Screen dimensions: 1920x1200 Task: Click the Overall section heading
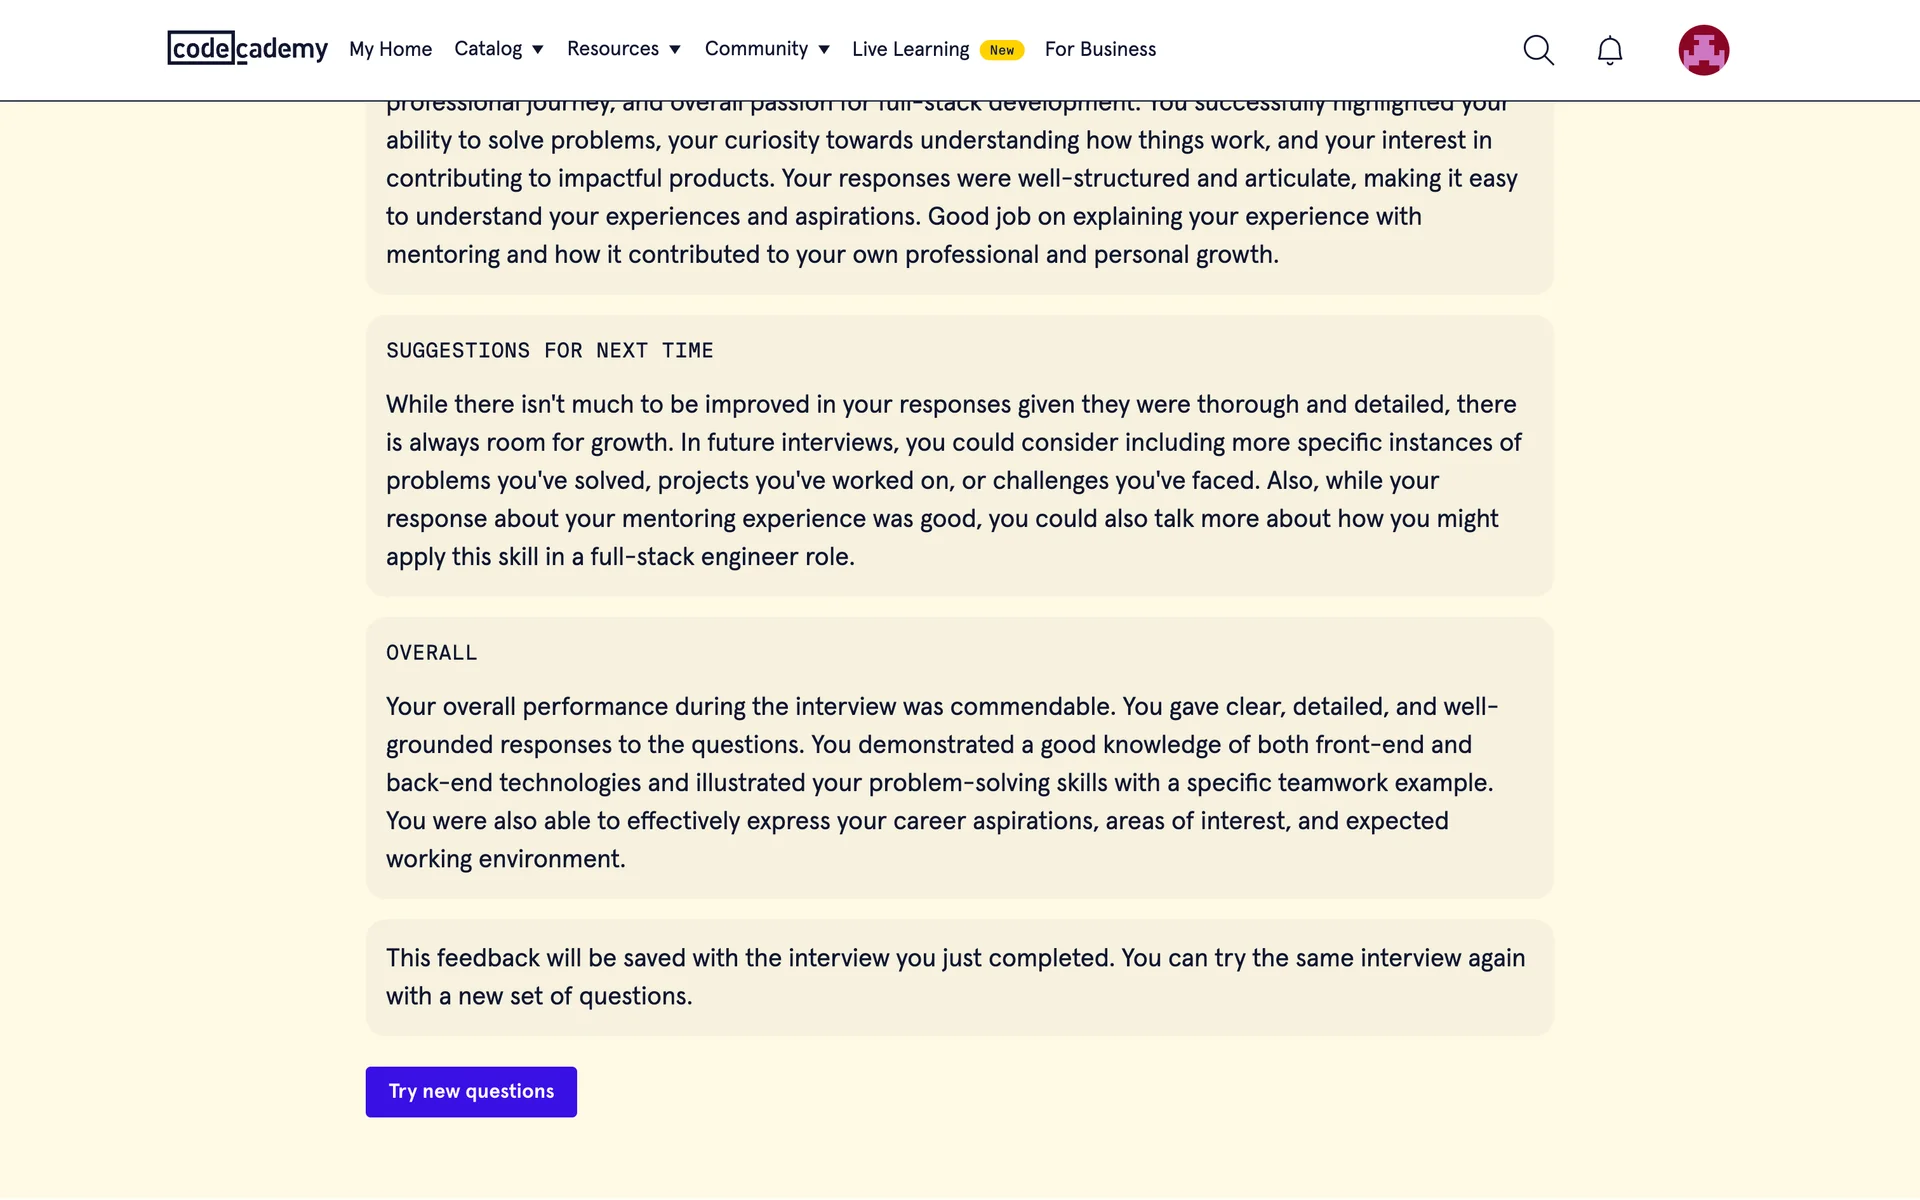[x=431, y=653]
